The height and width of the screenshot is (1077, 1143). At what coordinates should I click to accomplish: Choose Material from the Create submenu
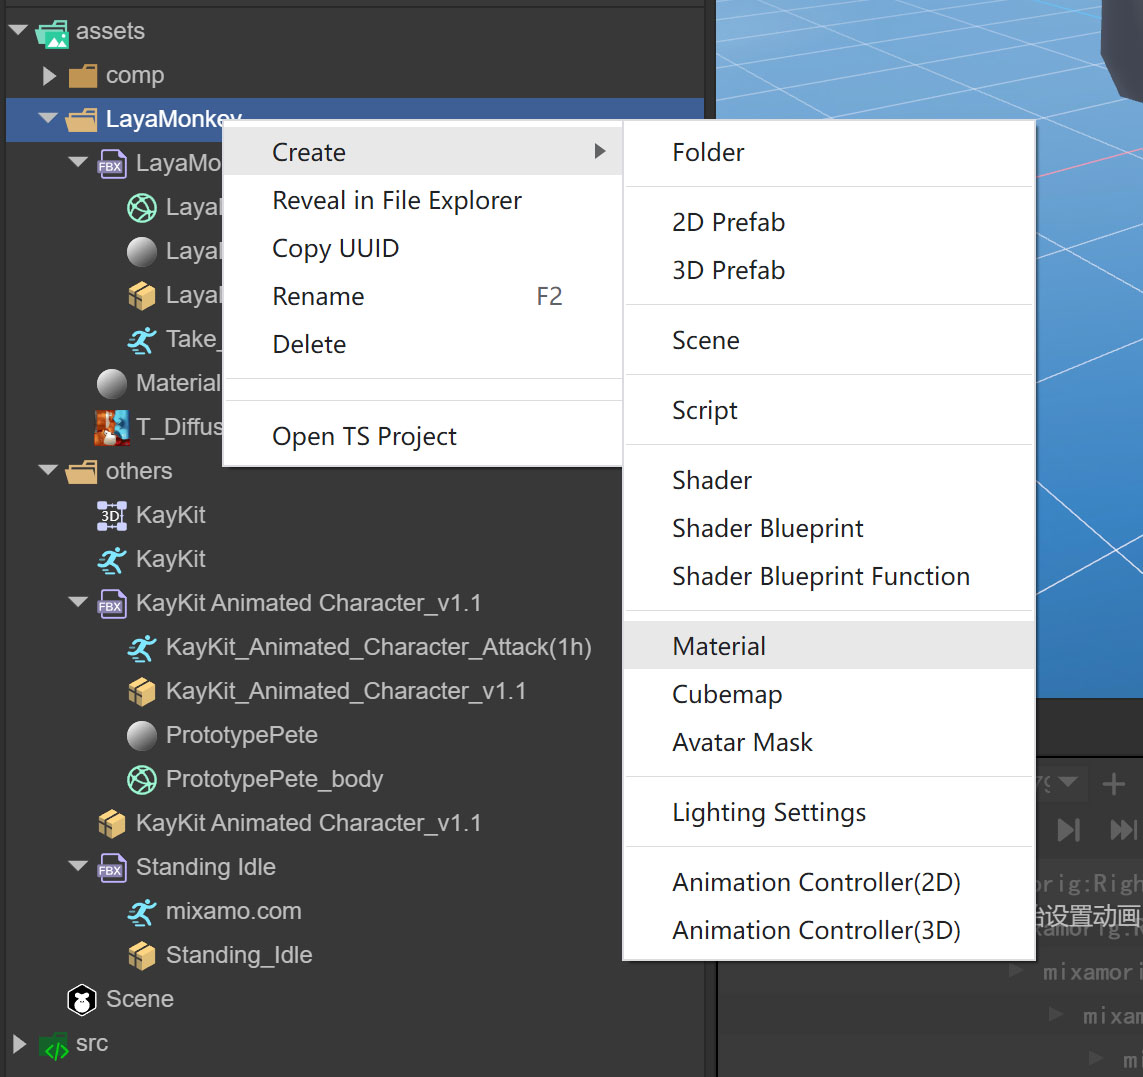pos(719,646)
